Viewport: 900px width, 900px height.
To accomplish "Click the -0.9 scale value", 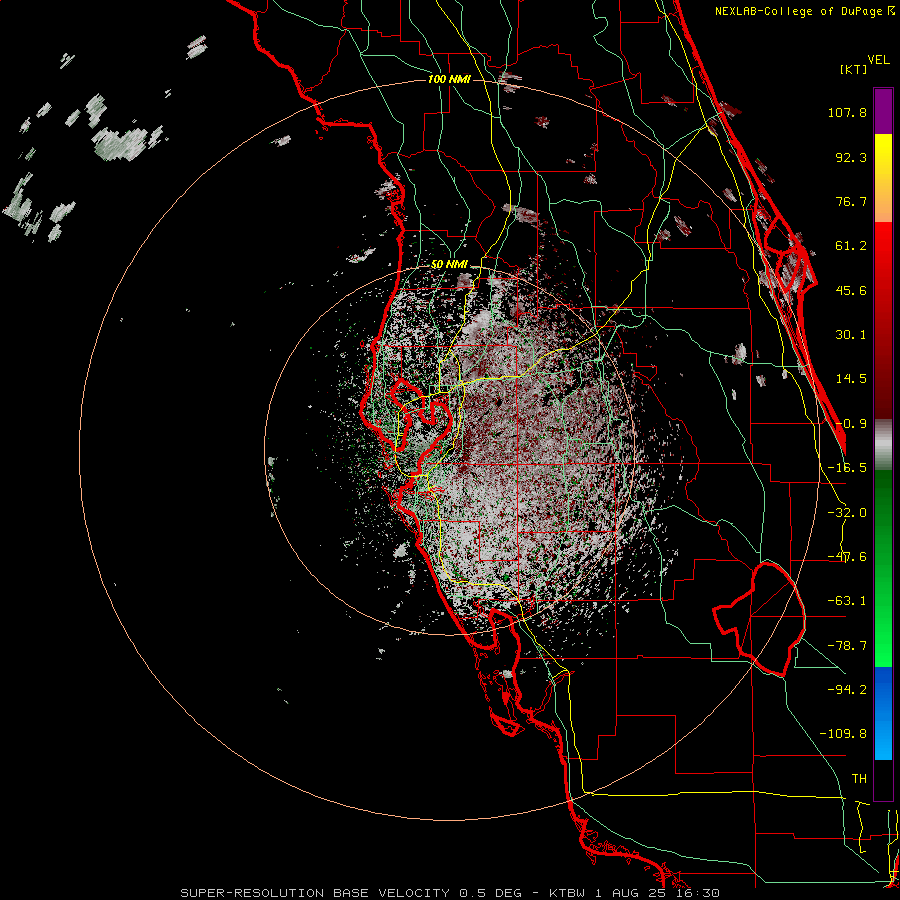I will (x=851, y=424).
